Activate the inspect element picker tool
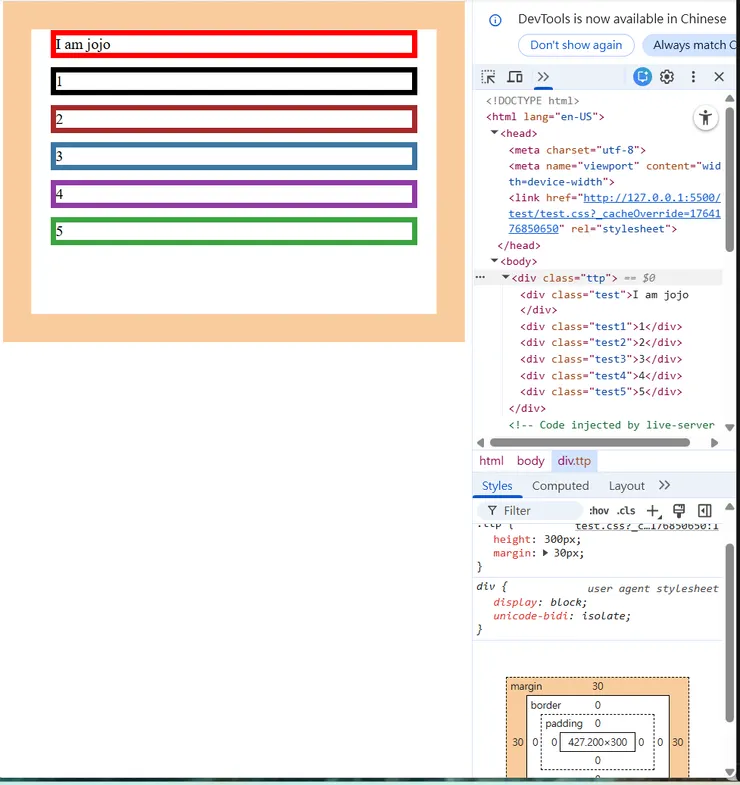 tap(488, 77)
